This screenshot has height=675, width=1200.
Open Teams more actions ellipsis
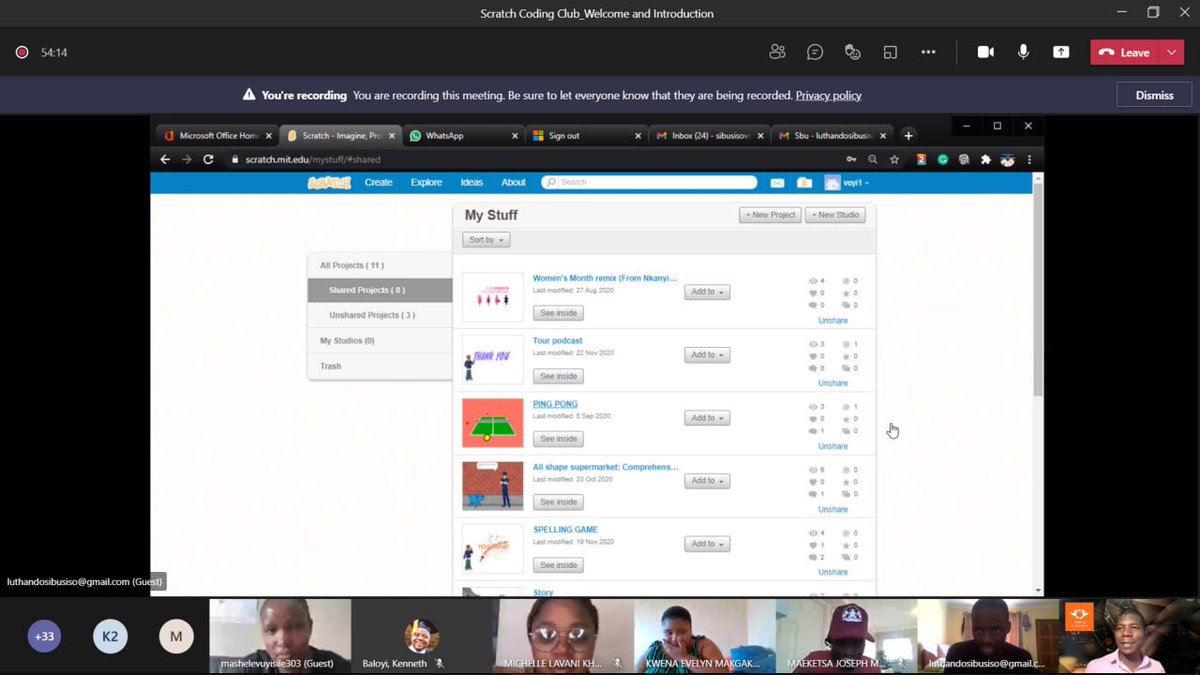[x=928, y=52]
